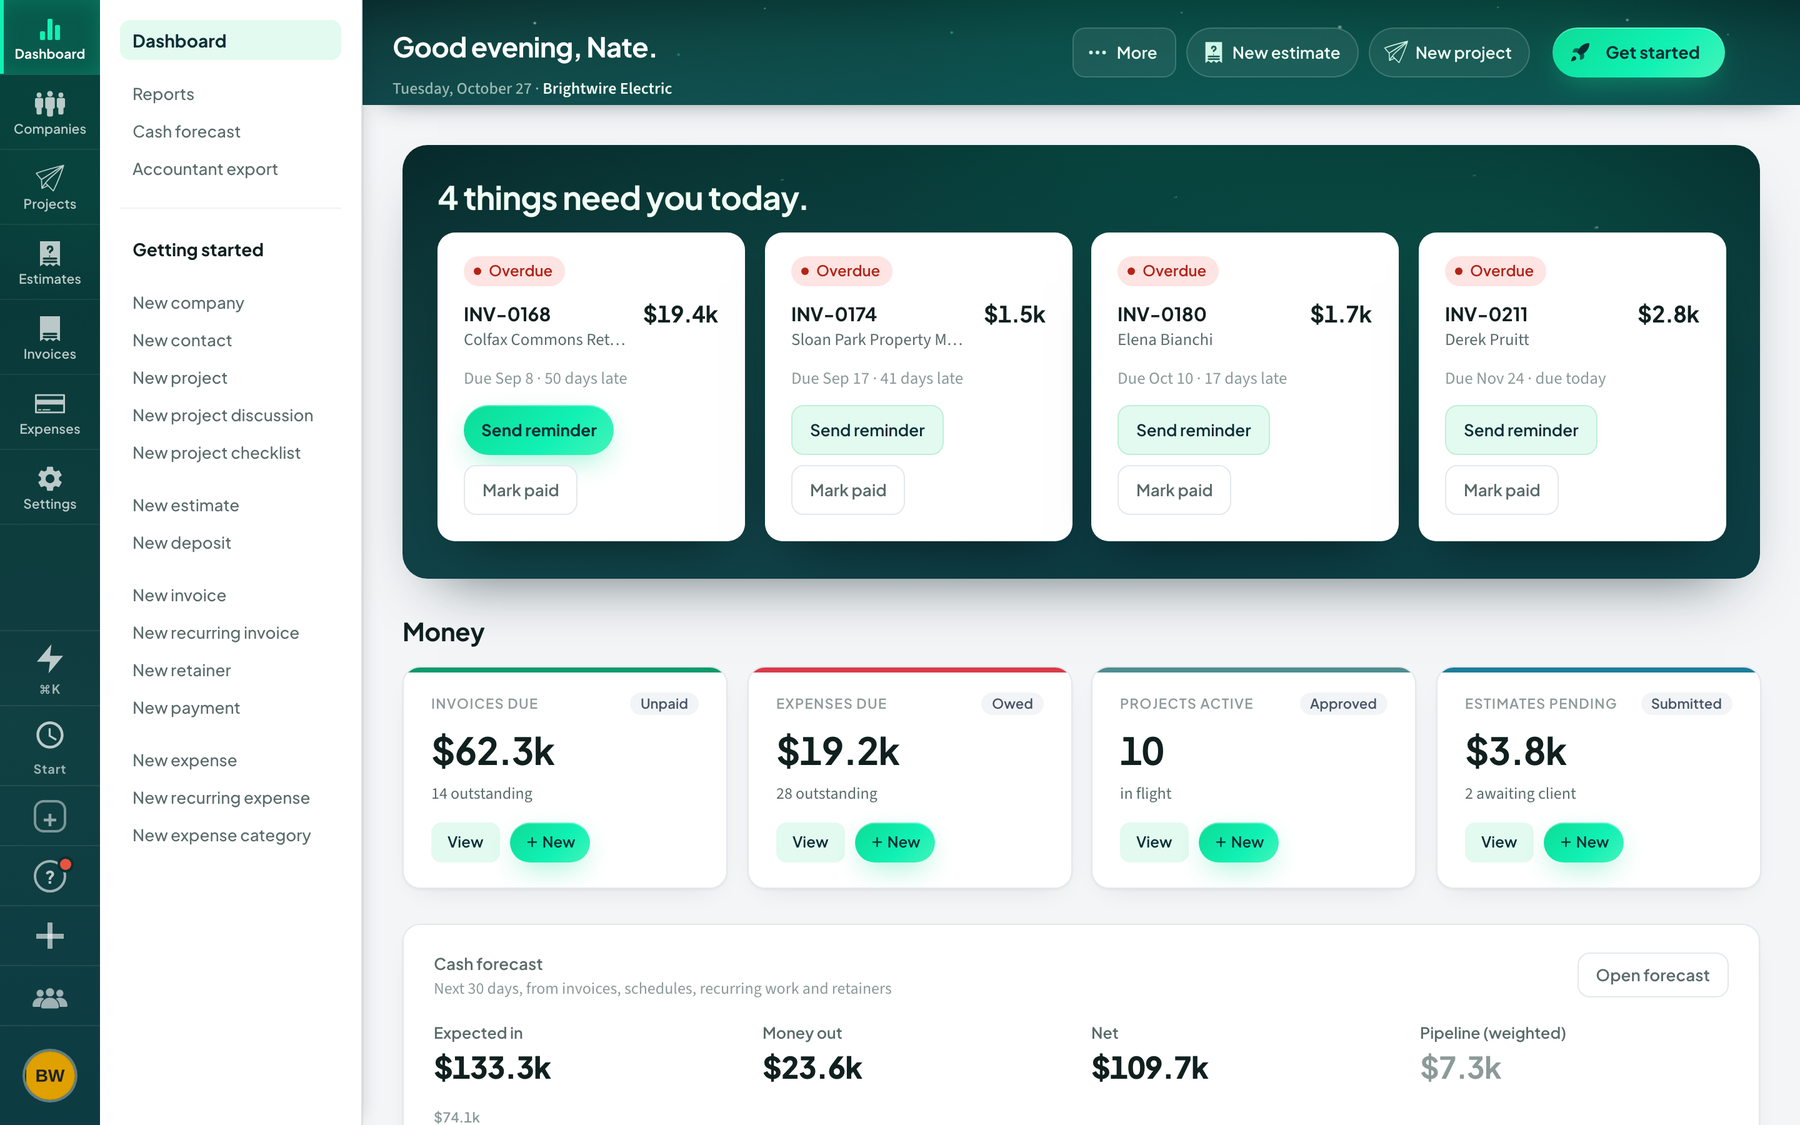The width and height of the screenshot is (1800, 1125).
Task: Mark INV-0174 as paid
Action: click(x=847, y=490)
